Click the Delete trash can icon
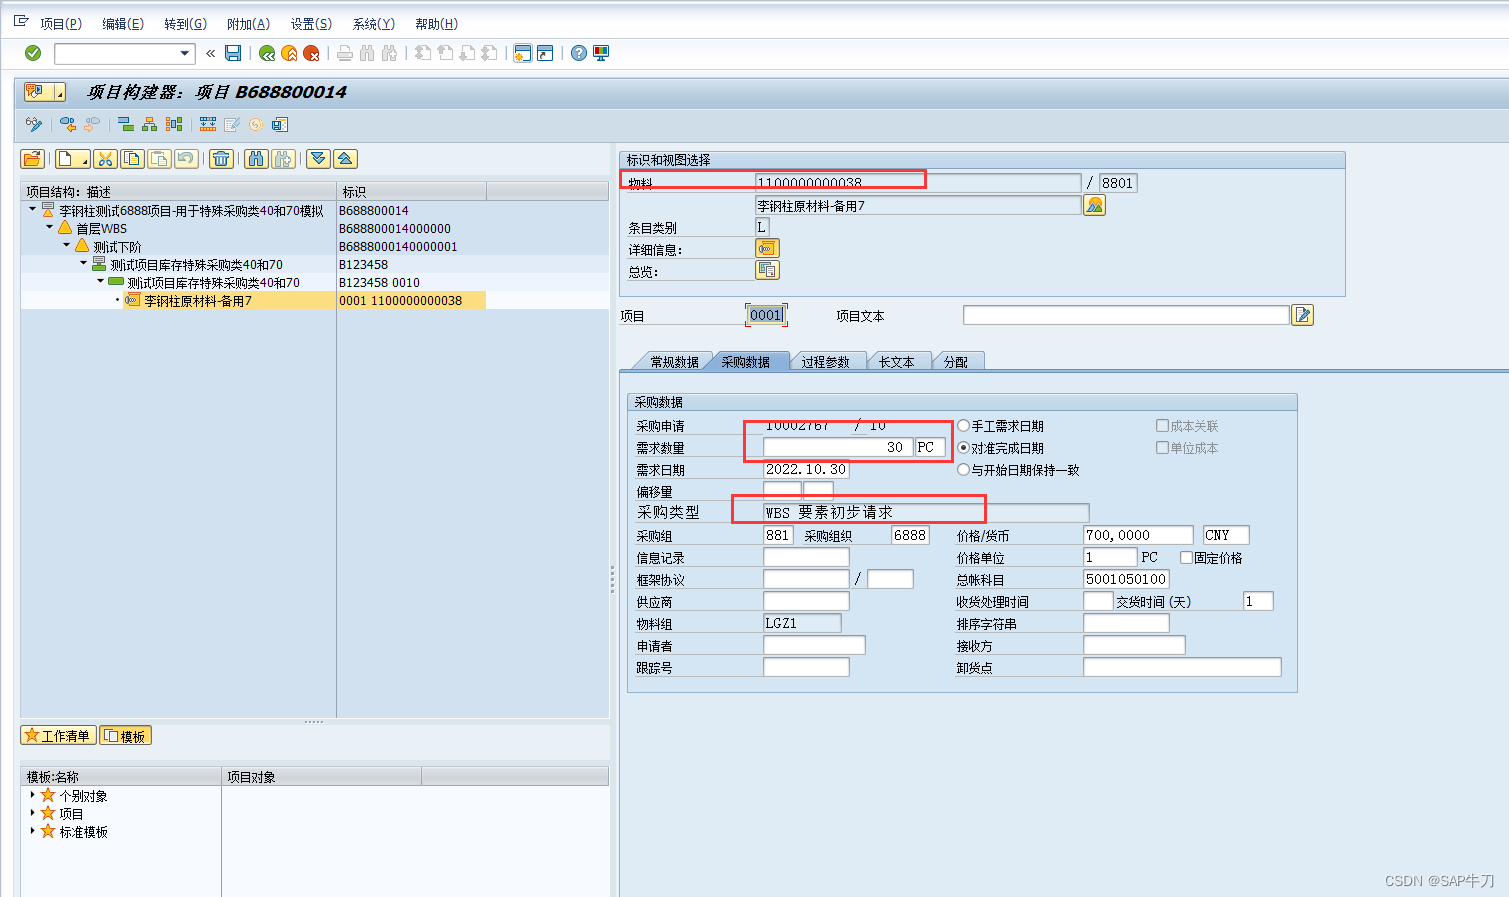1509x897 pixels. (x=221, y=159)
